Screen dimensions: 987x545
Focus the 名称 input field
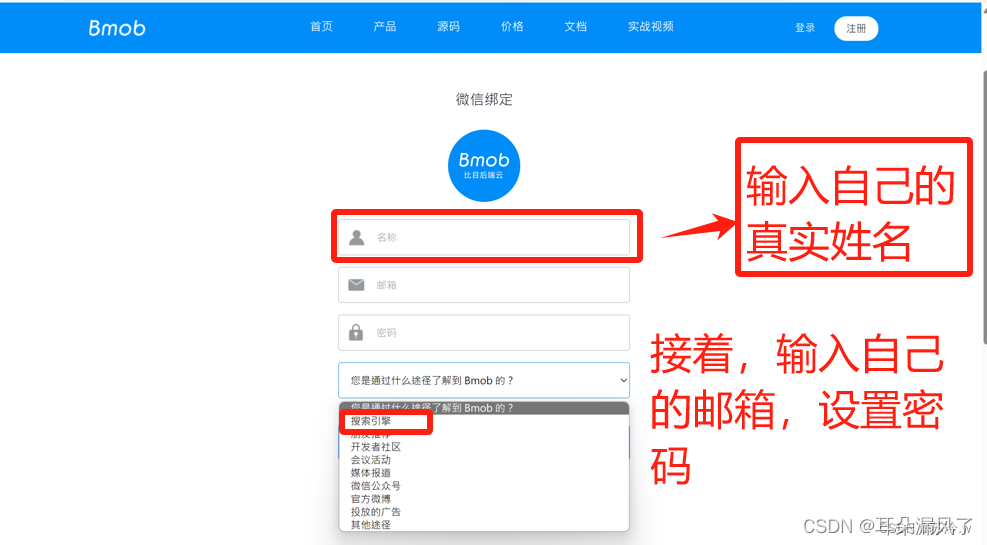(483, 237)
